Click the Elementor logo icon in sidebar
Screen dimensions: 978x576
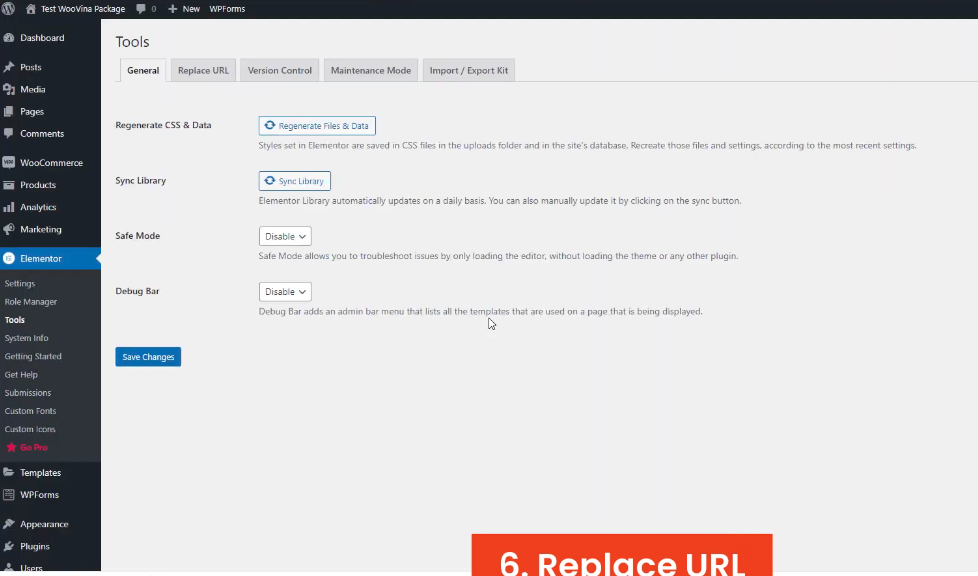tap(9, 258)
